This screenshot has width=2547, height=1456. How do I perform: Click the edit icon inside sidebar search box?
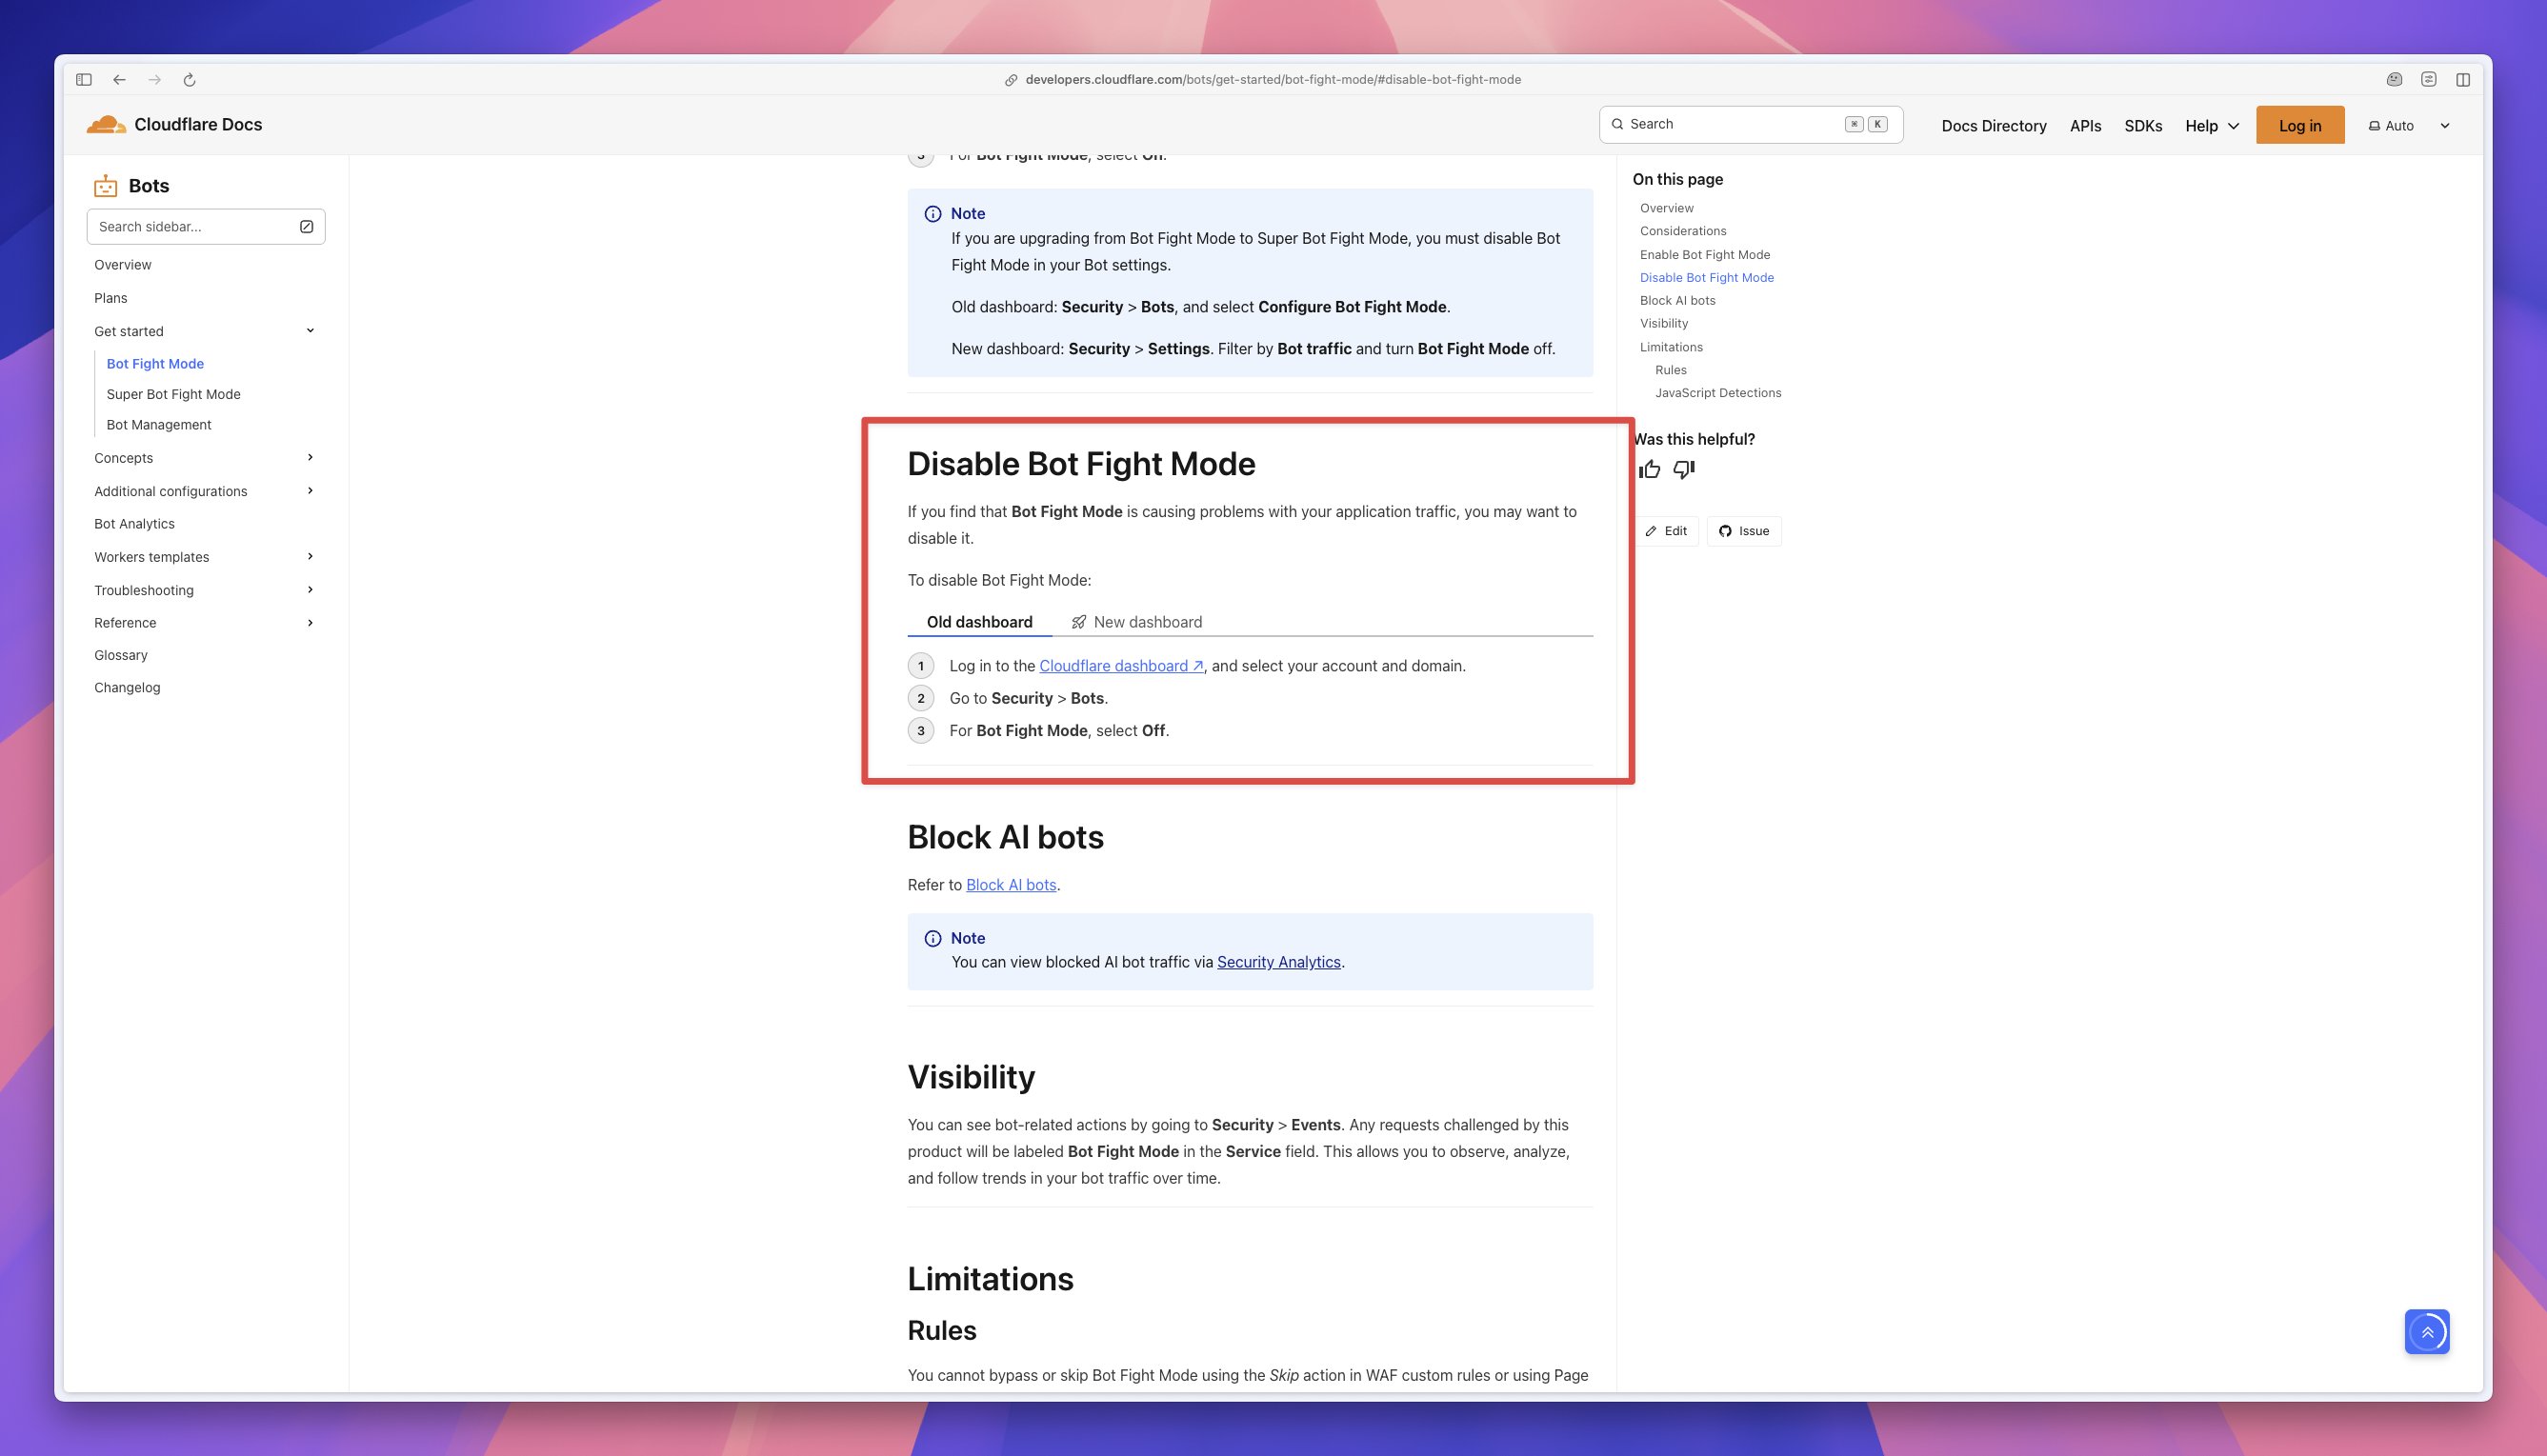pos(307,227)
